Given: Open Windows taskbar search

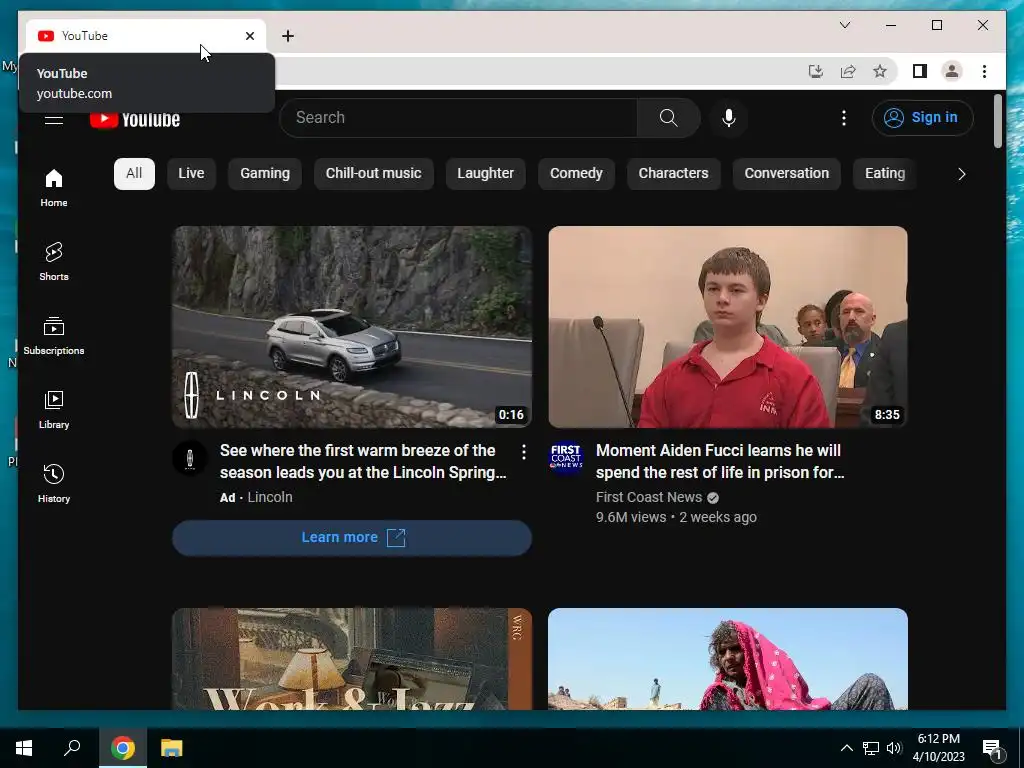Looking at the screenshot, I should point(72,748).
